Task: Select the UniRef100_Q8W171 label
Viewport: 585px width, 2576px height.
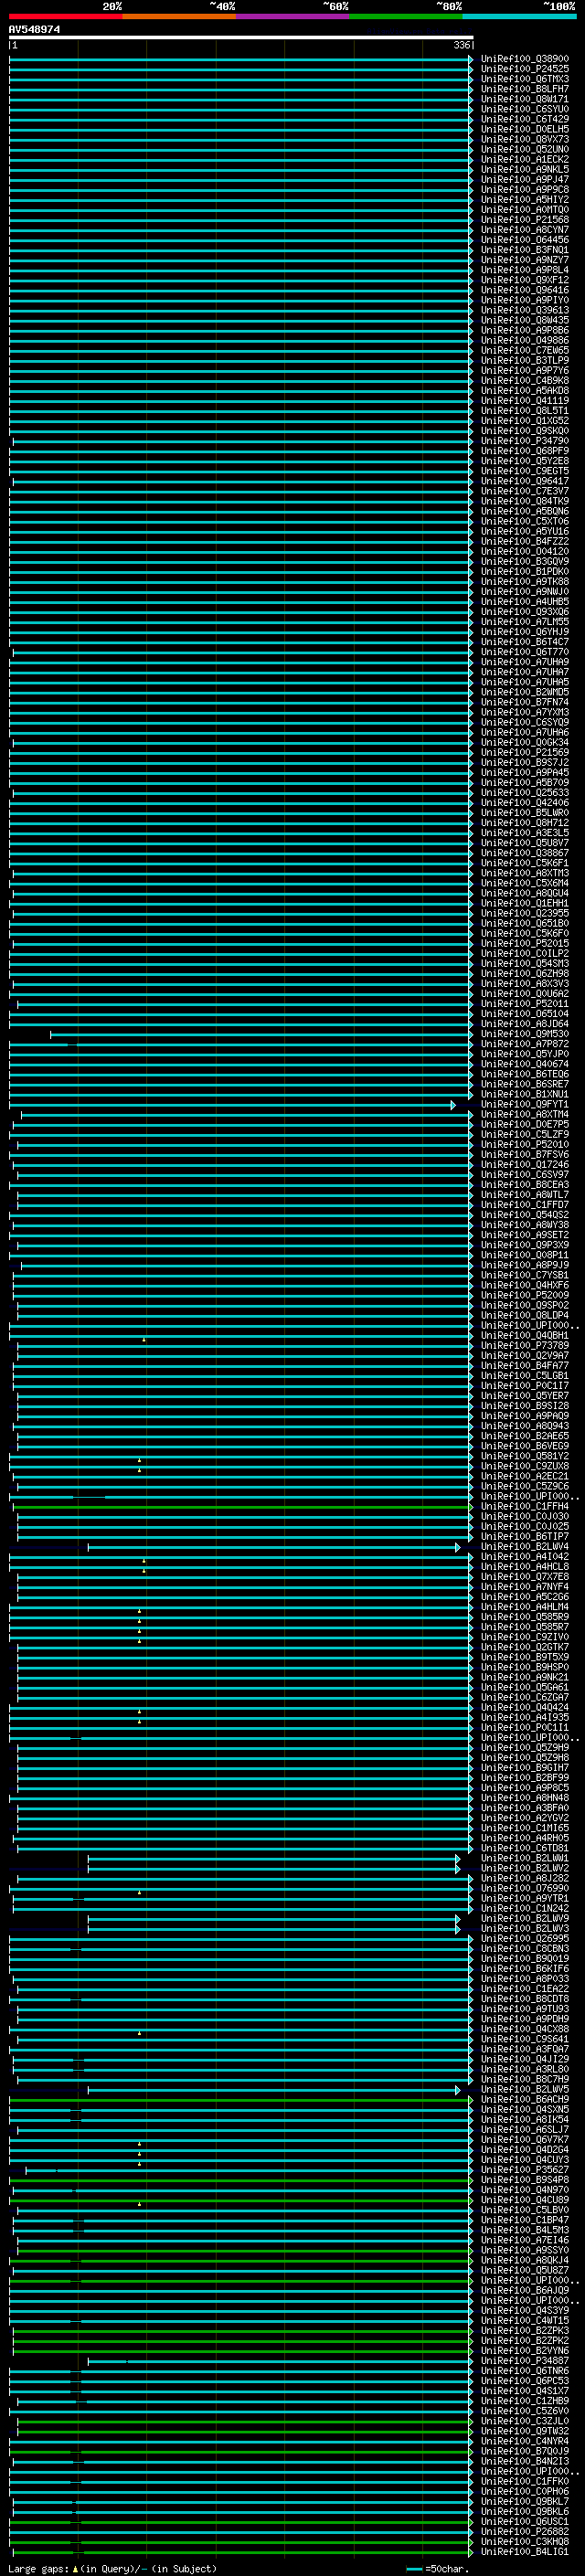Action: point(525,99)
